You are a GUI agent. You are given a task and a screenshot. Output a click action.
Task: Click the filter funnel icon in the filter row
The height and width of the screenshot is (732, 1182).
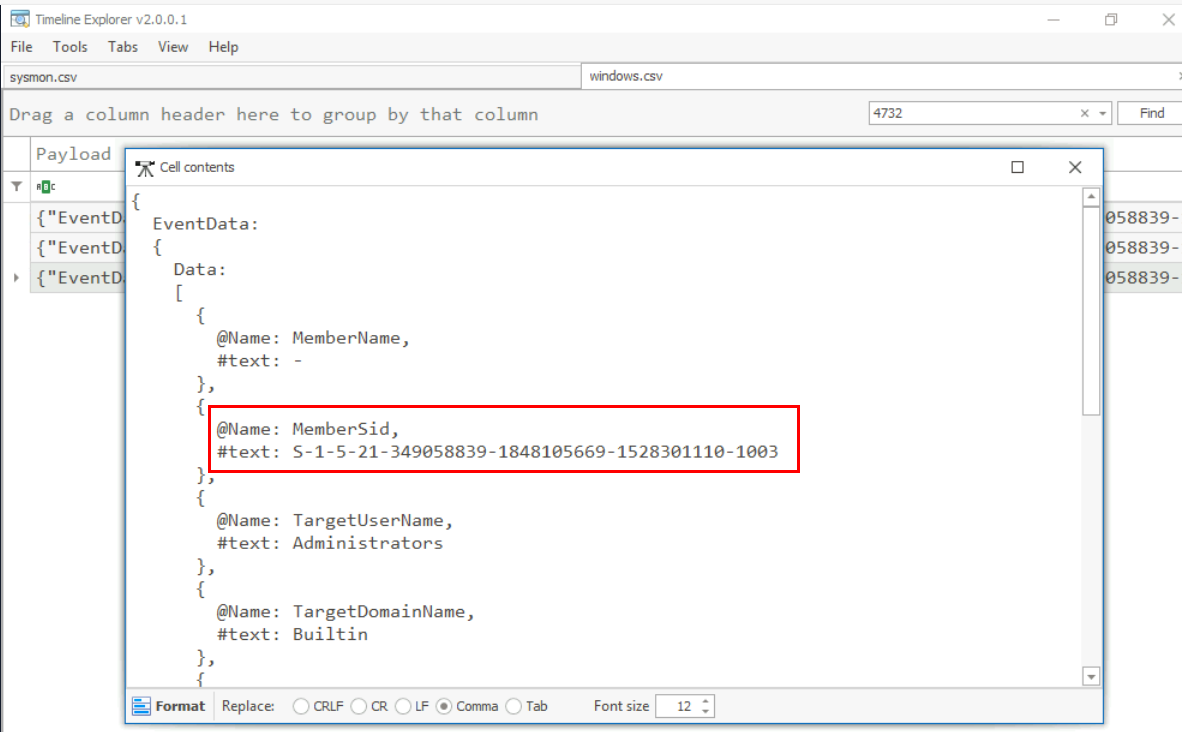pyautogui.click(x=16, y=186)
